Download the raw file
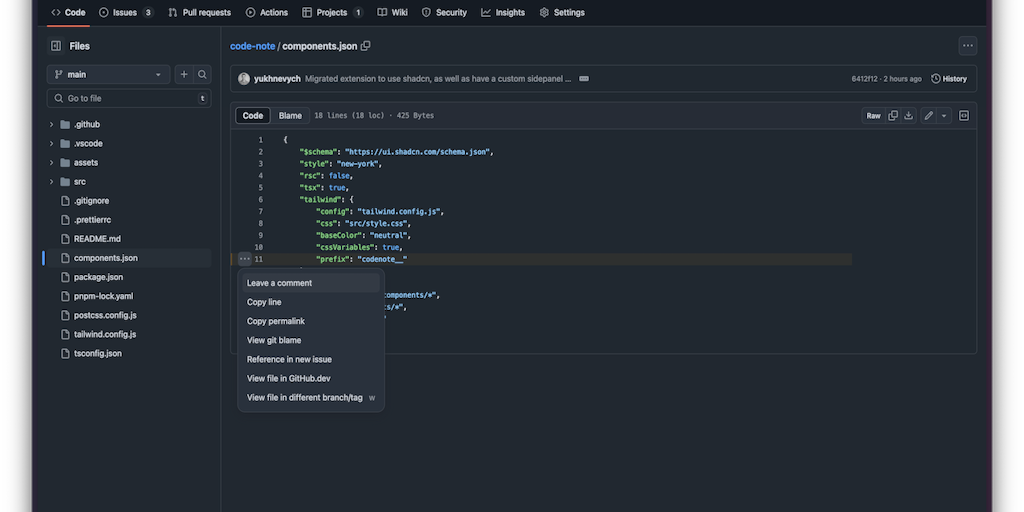Image resolution: width=1024 pixels, height=512 pixels. pos(908,116)
